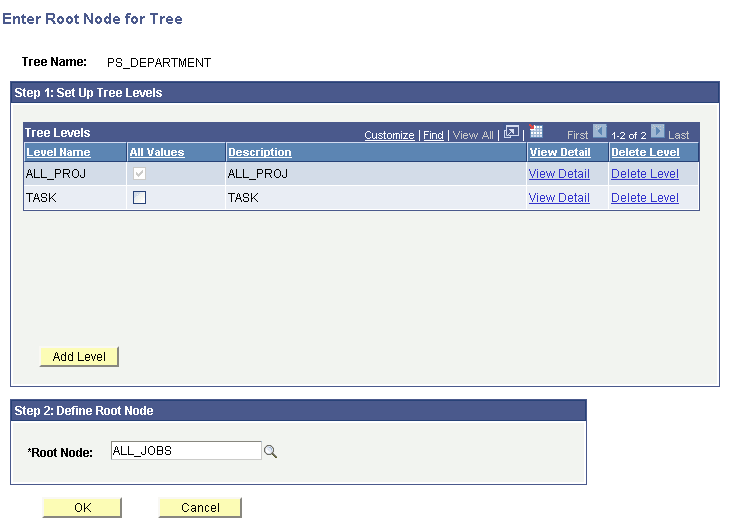Select ALL_PROJ level name cell
This screenshot has height=526, width=730.
tap(56, 174)
